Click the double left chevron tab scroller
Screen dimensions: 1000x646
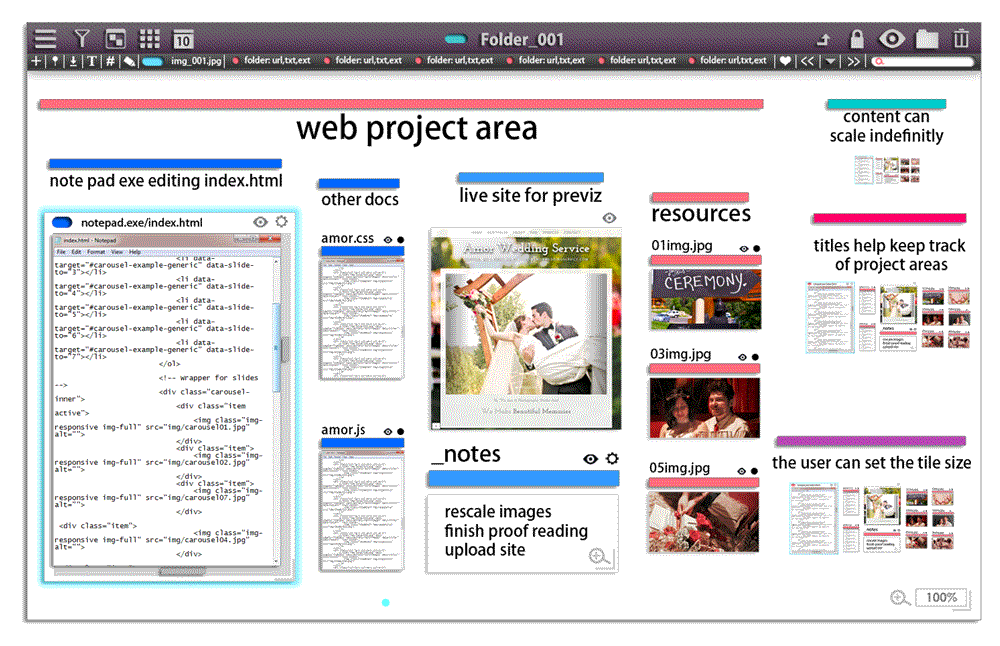point(808,61)
